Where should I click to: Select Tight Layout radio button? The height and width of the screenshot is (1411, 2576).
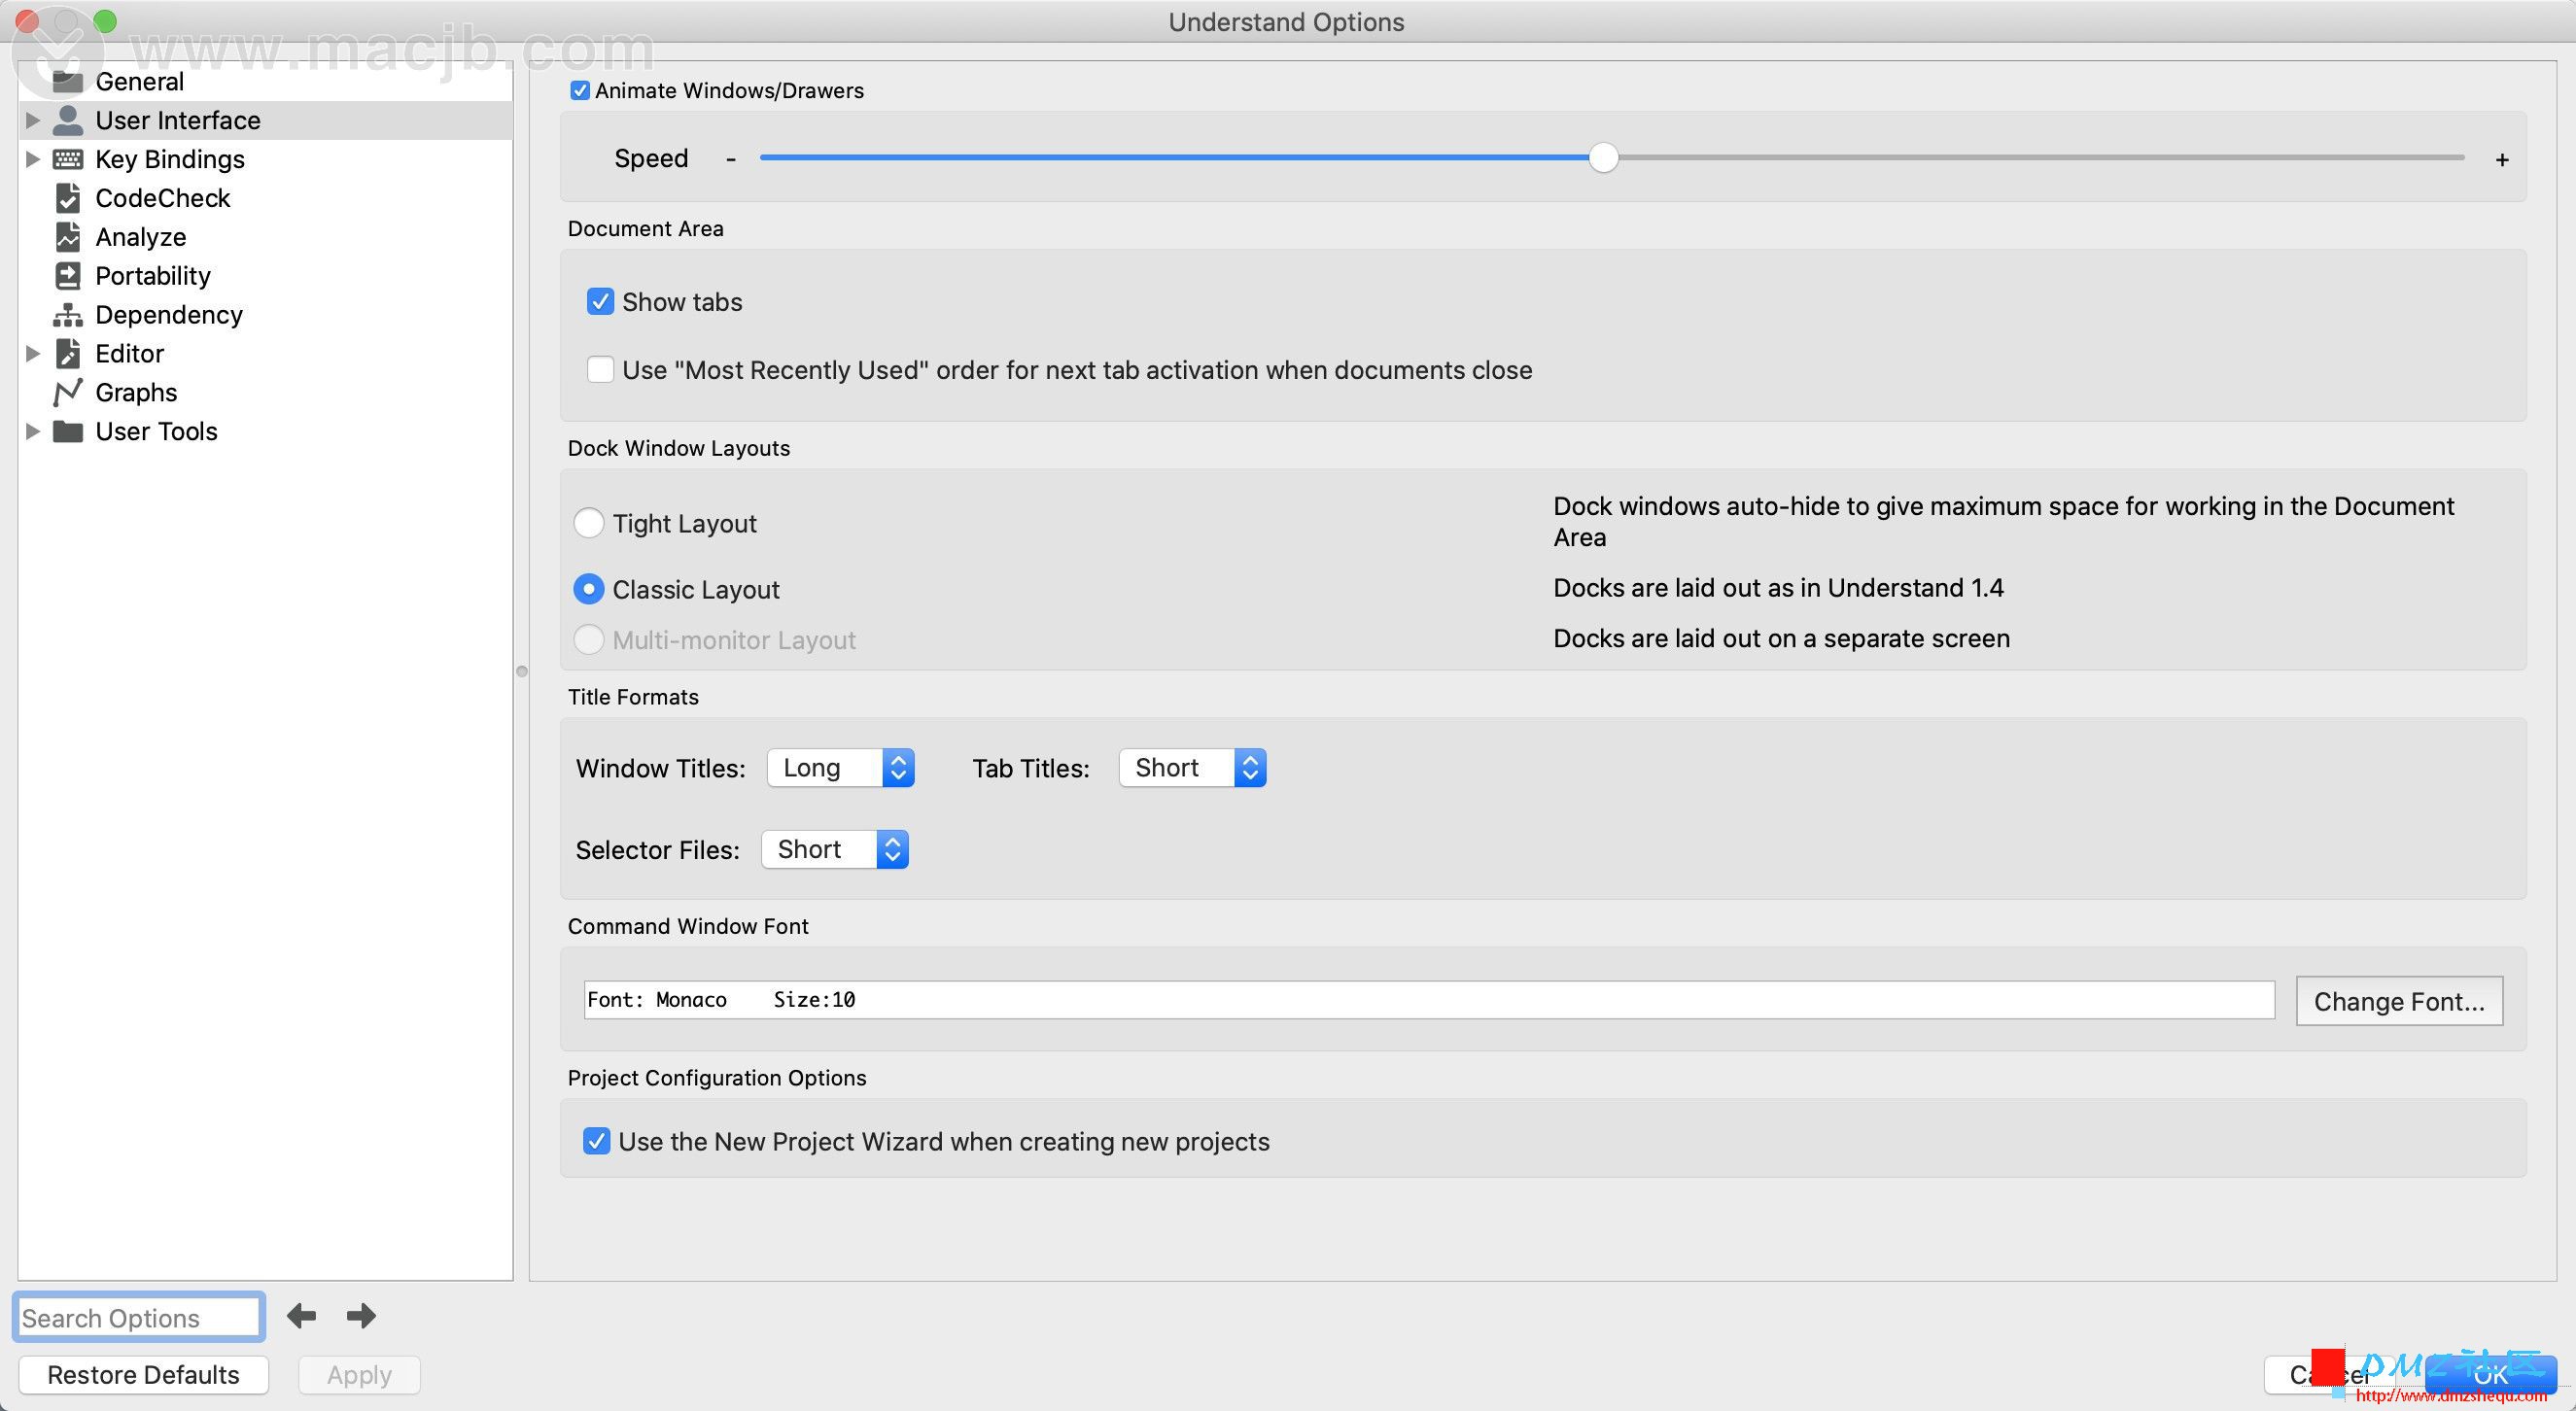point(589,523)
